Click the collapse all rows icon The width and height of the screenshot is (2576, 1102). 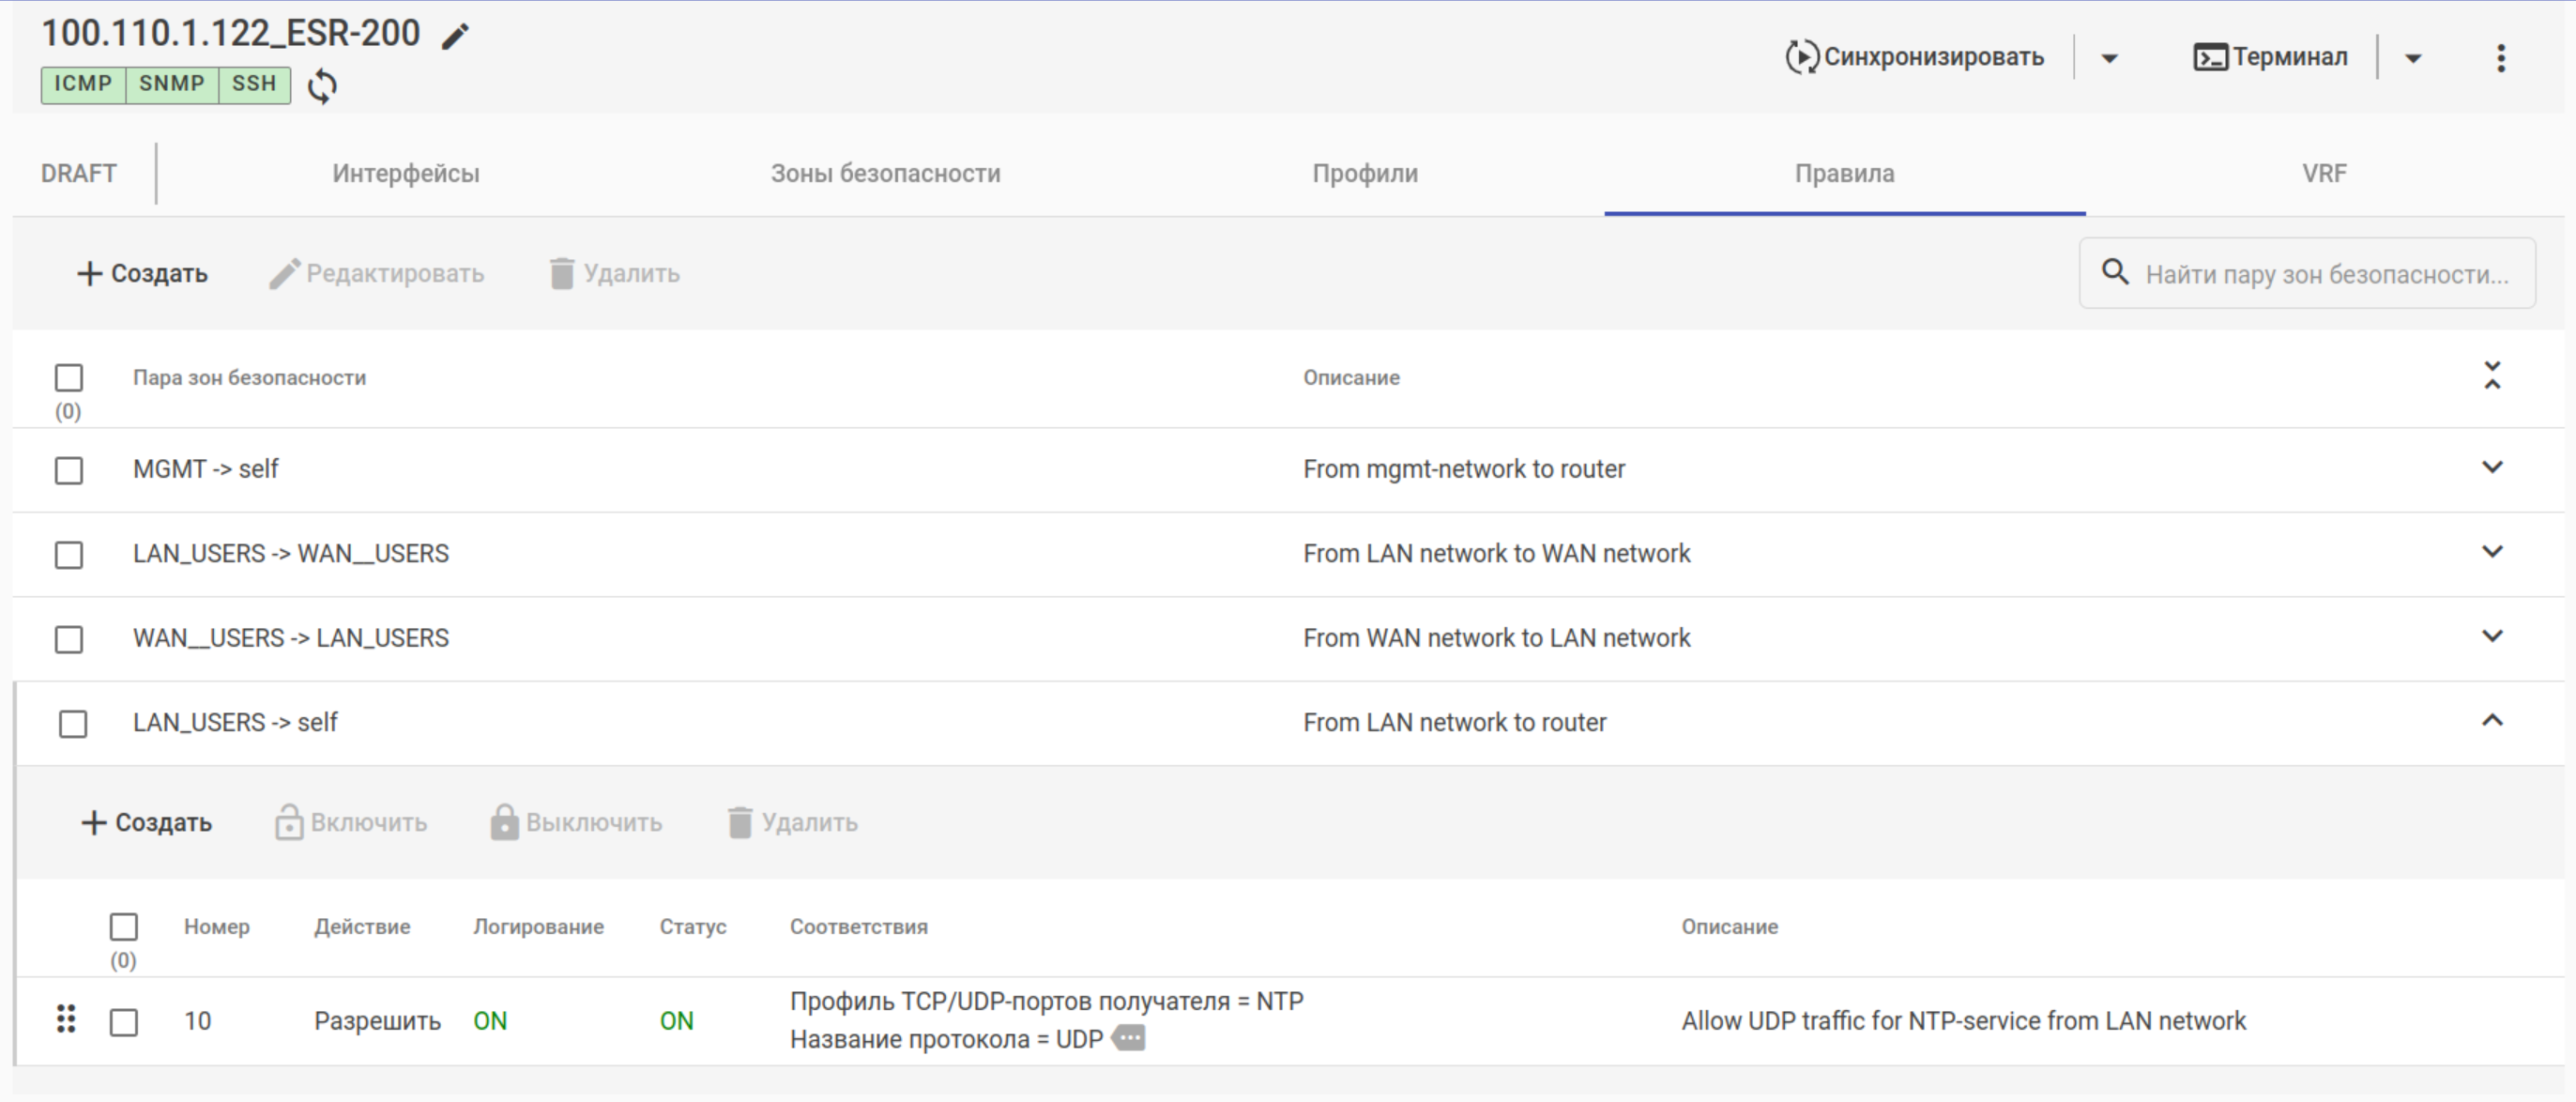click(x=2492, y=376)
